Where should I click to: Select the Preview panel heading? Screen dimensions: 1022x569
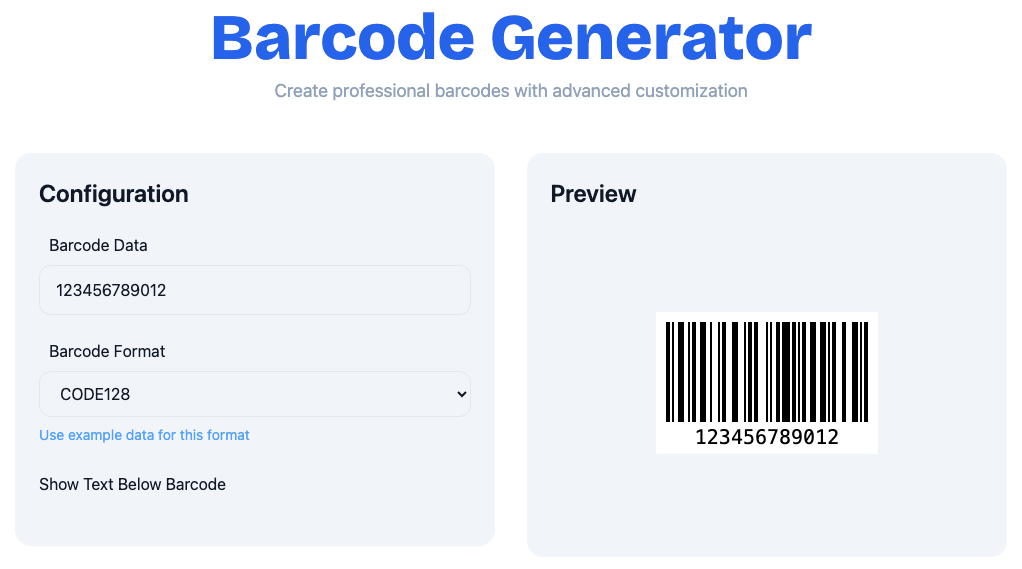593,194
